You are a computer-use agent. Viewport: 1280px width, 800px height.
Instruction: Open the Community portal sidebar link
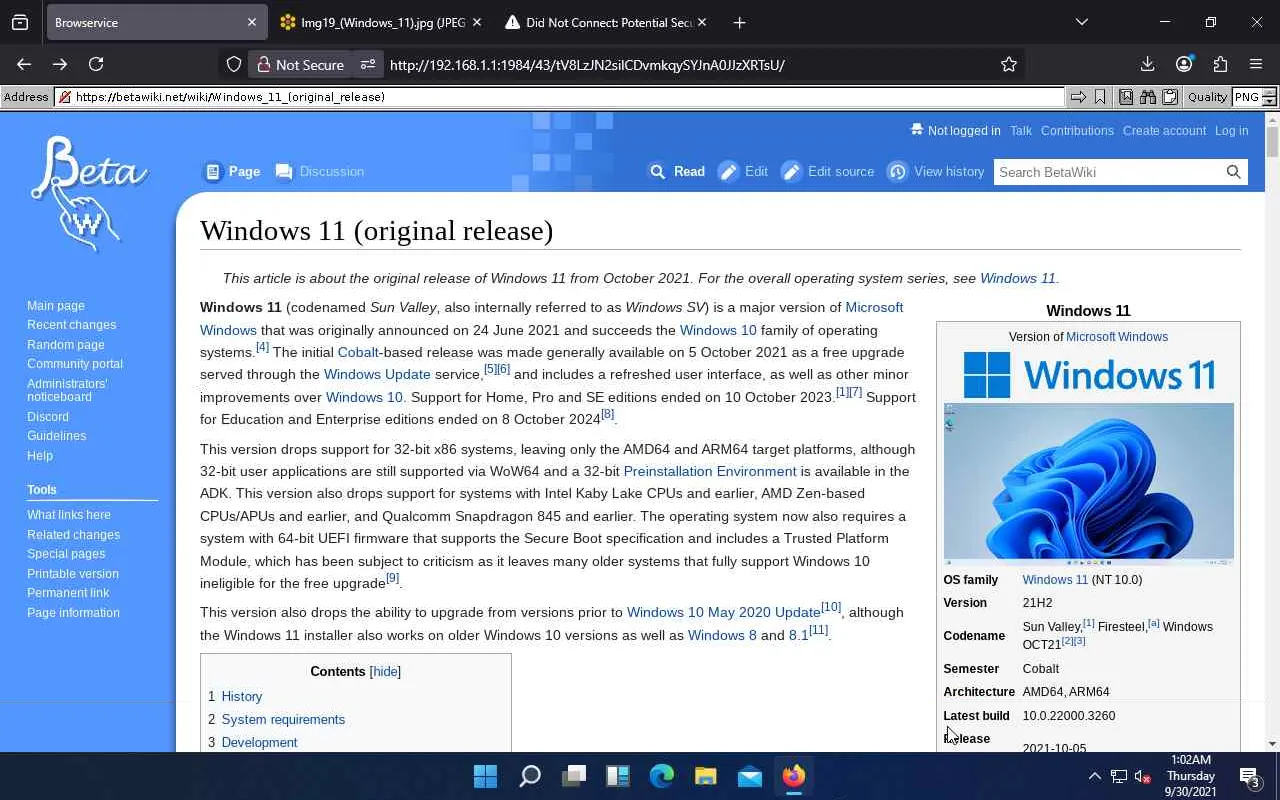75,364
